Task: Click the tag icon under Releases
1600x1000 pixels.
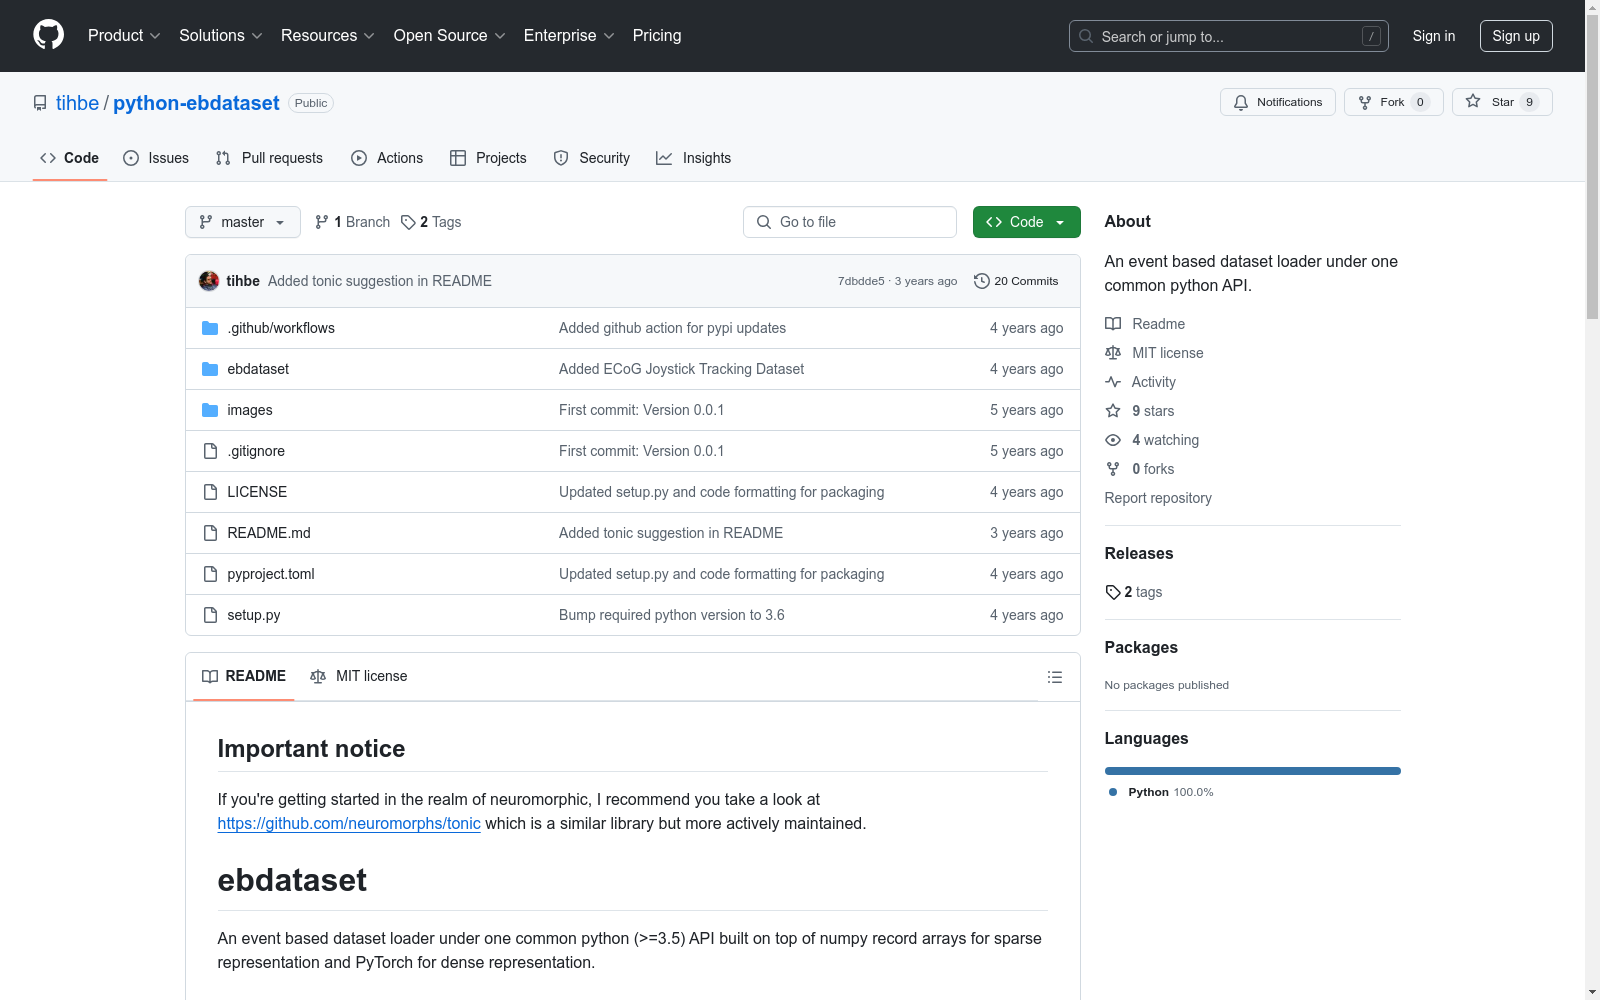Action: click(1113, 592)
